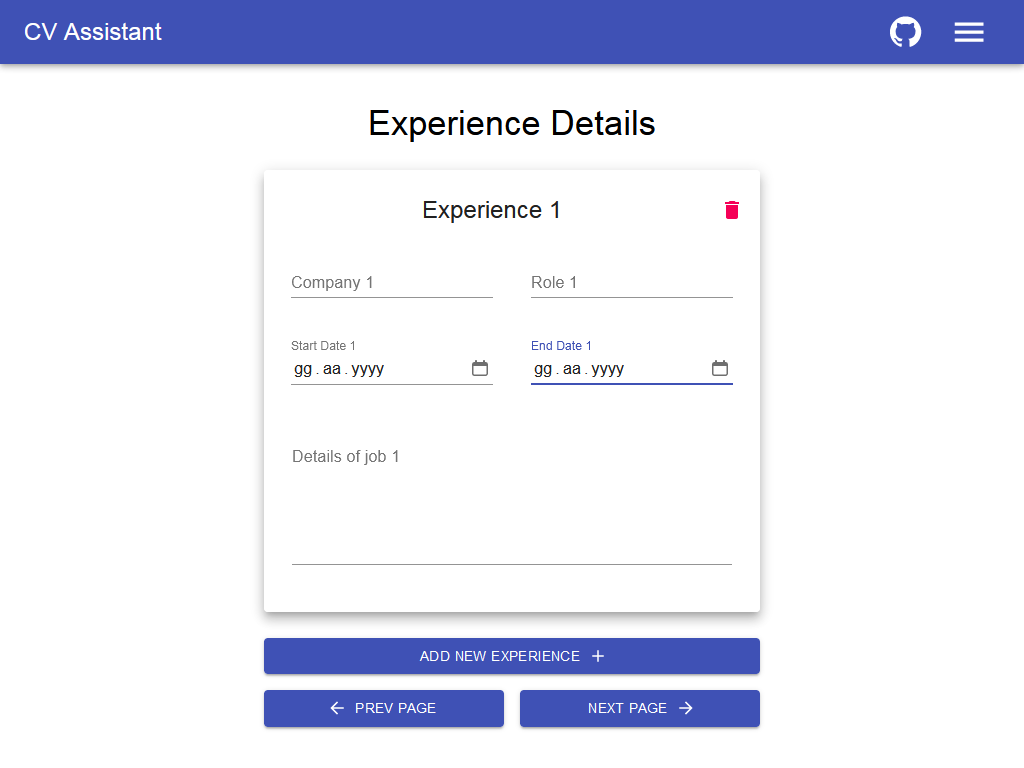
Task: Select day segment of Start Date 1
Action: 303,369
